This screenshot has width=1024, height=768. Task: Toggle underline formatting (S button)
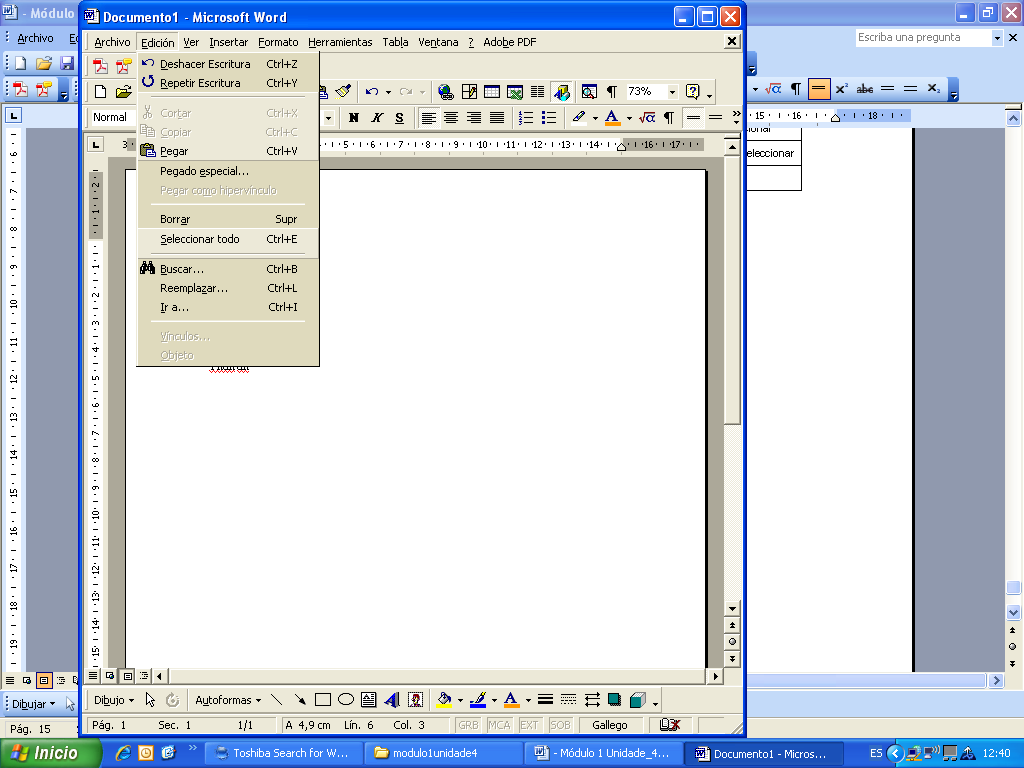point(399,118)
